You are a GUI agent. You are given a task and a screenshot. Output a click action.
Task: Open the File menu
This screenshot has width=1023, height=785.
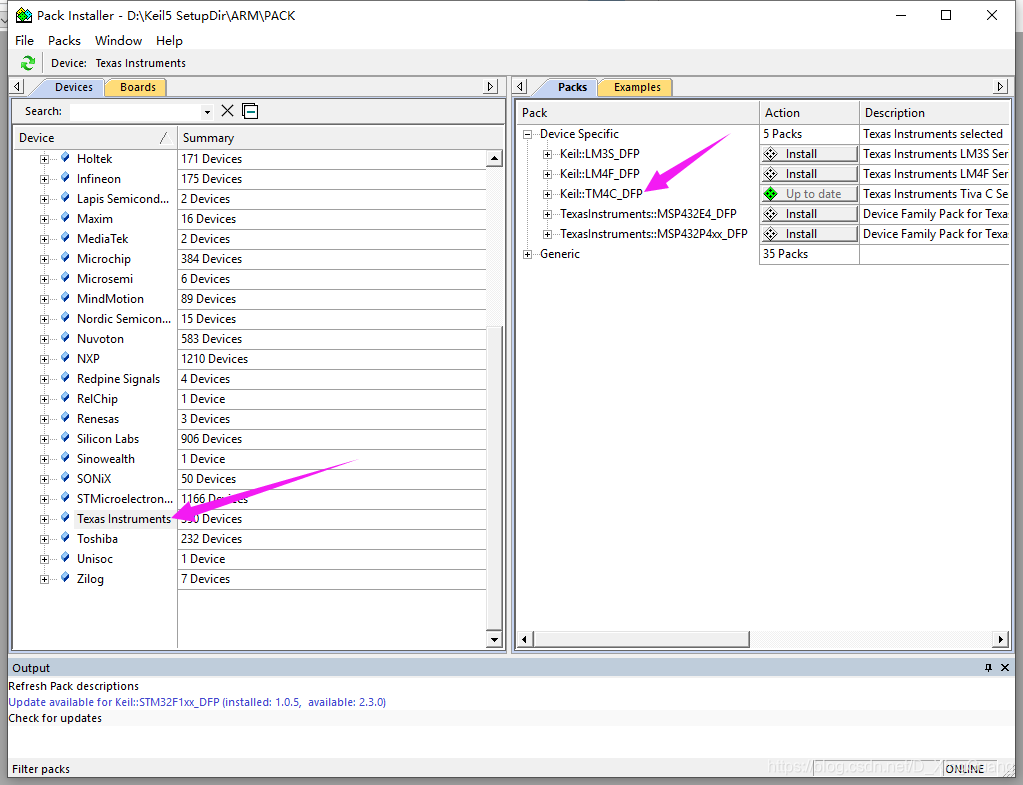tap(24, 40)
